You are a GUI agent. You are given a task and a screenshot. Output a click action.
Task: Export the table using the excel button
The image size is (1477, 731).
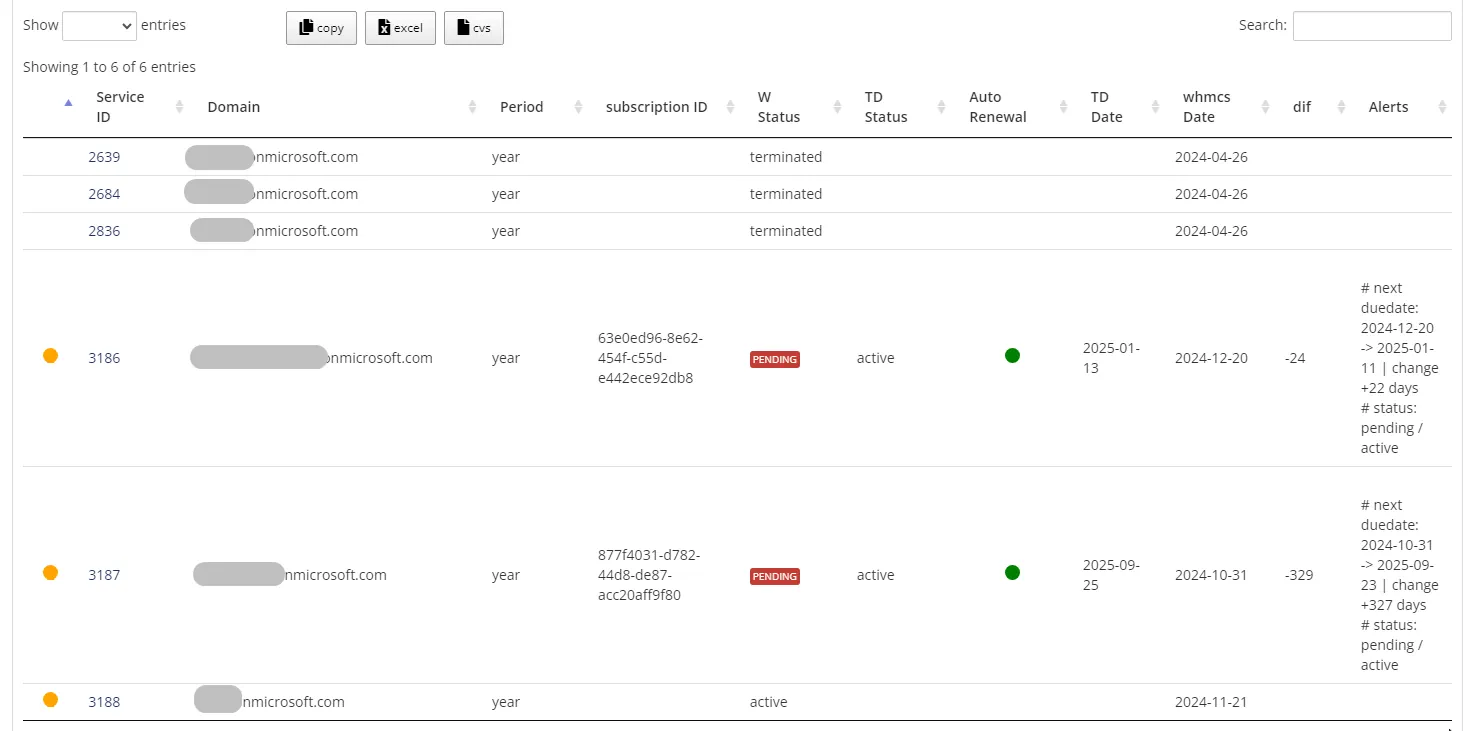pos(400,28)
